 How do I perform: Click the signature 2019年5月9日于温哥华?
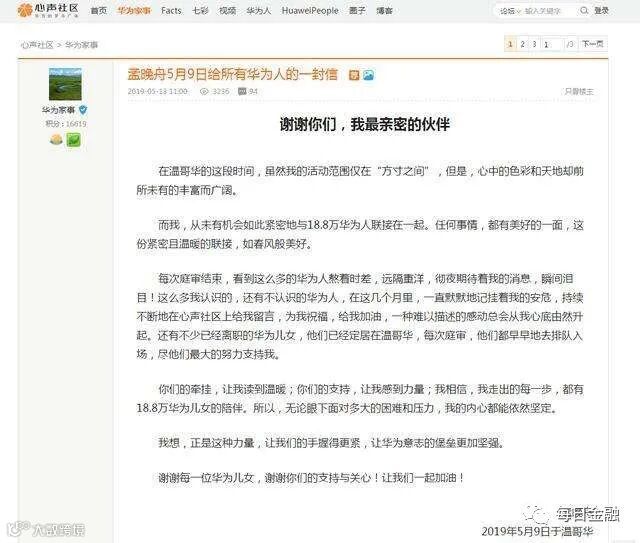[x=537, y=531]
